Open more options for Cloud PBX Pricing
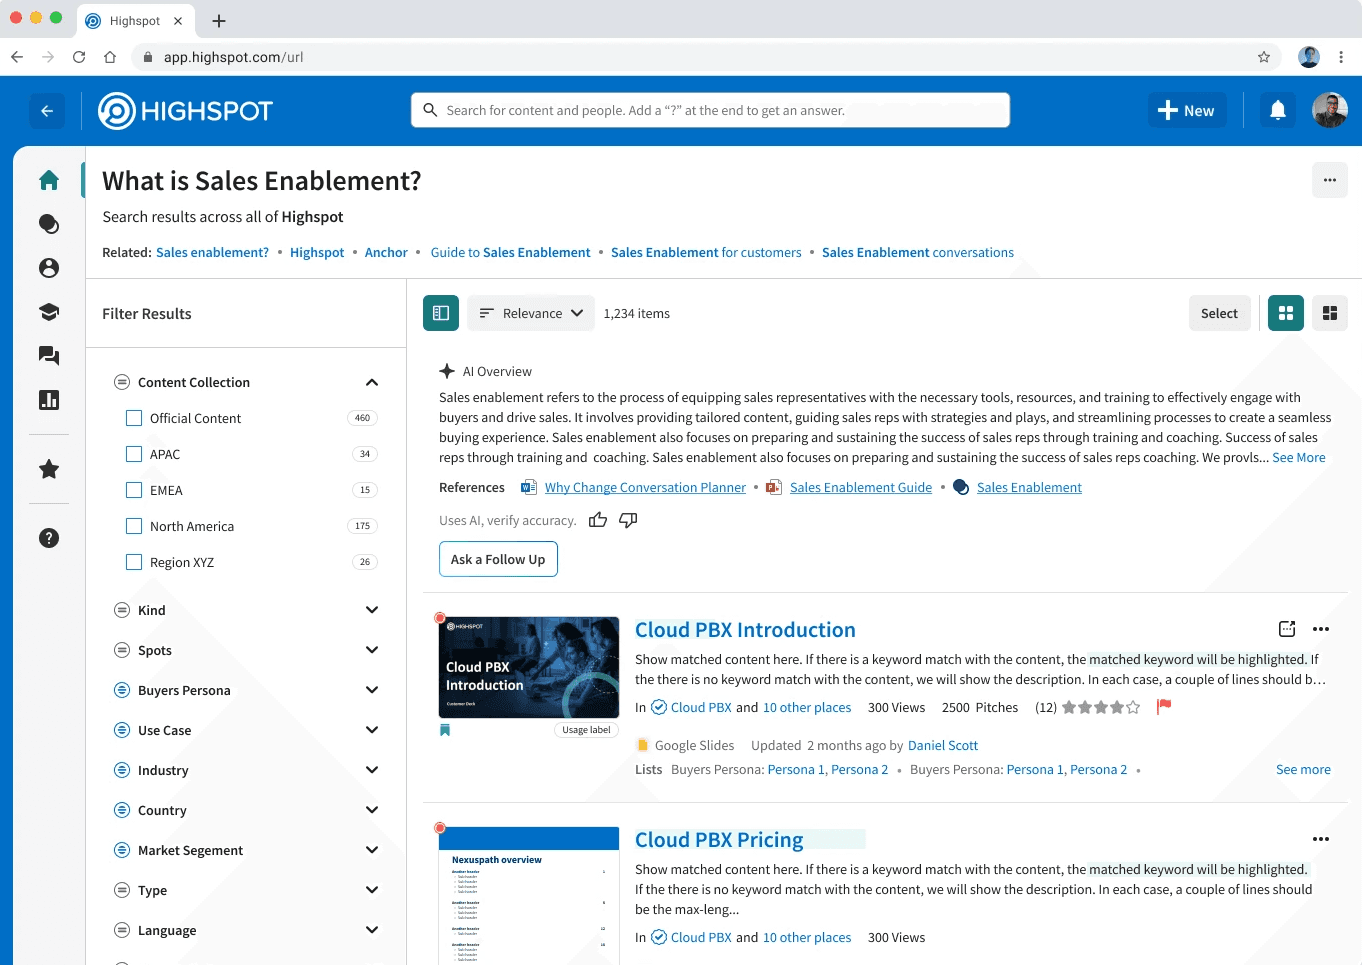The height and width of the screenshot is (965, 1362). tap(1321, 839)
